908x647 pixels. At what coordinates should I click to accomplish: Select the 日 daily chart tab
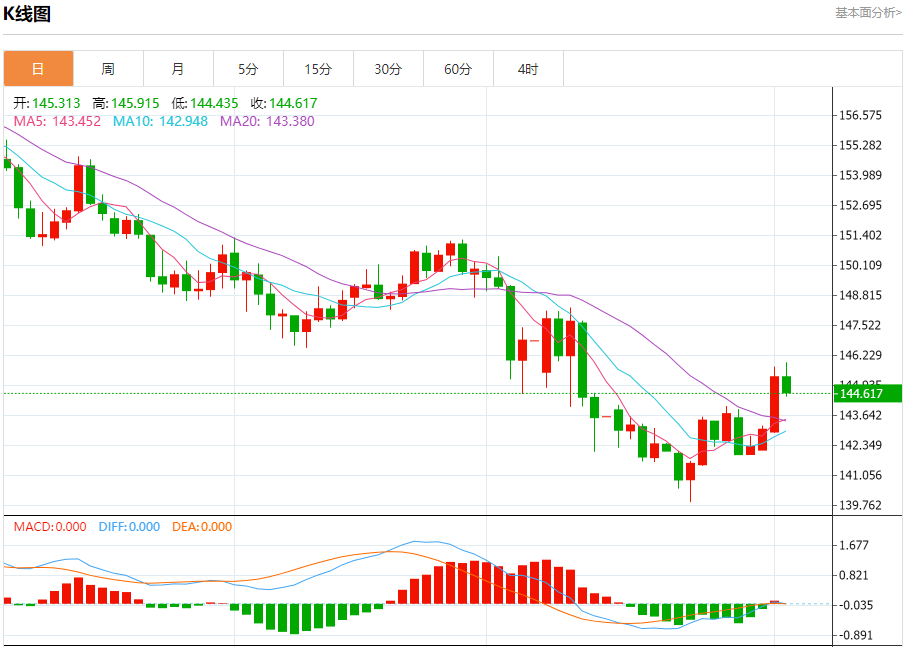[x=38, y=69]
